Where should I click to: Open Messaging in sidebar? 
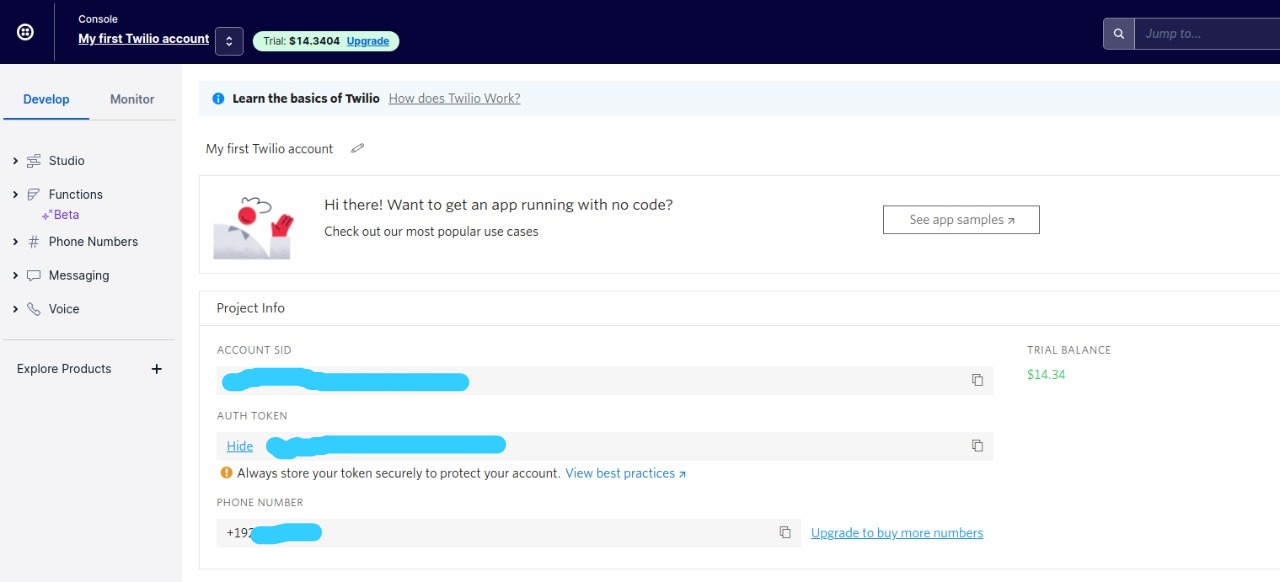pos(79,276)
